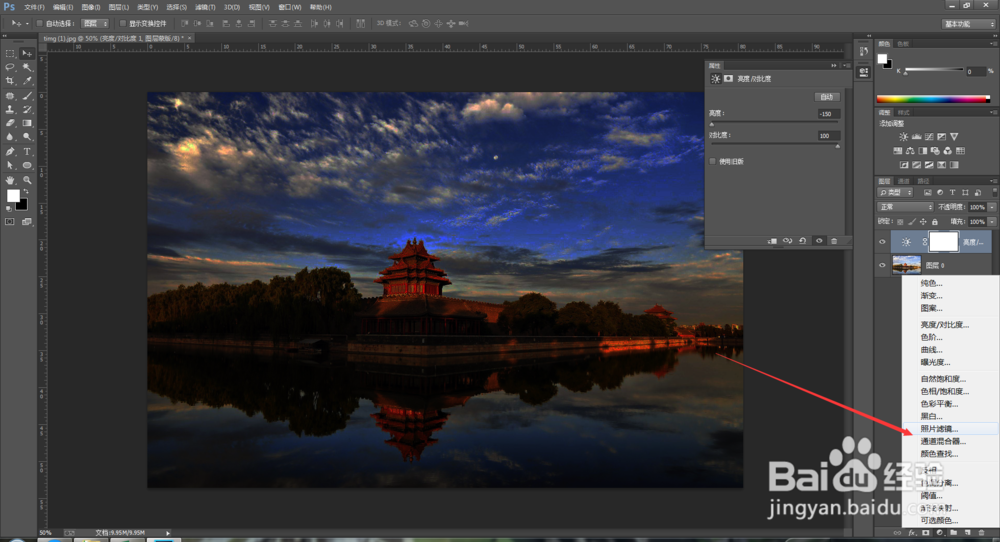Image resolution: width=1000 pixels, height=542 pixels.
Task: Select the Gradient tool
Action: click(x=27, y=123)
